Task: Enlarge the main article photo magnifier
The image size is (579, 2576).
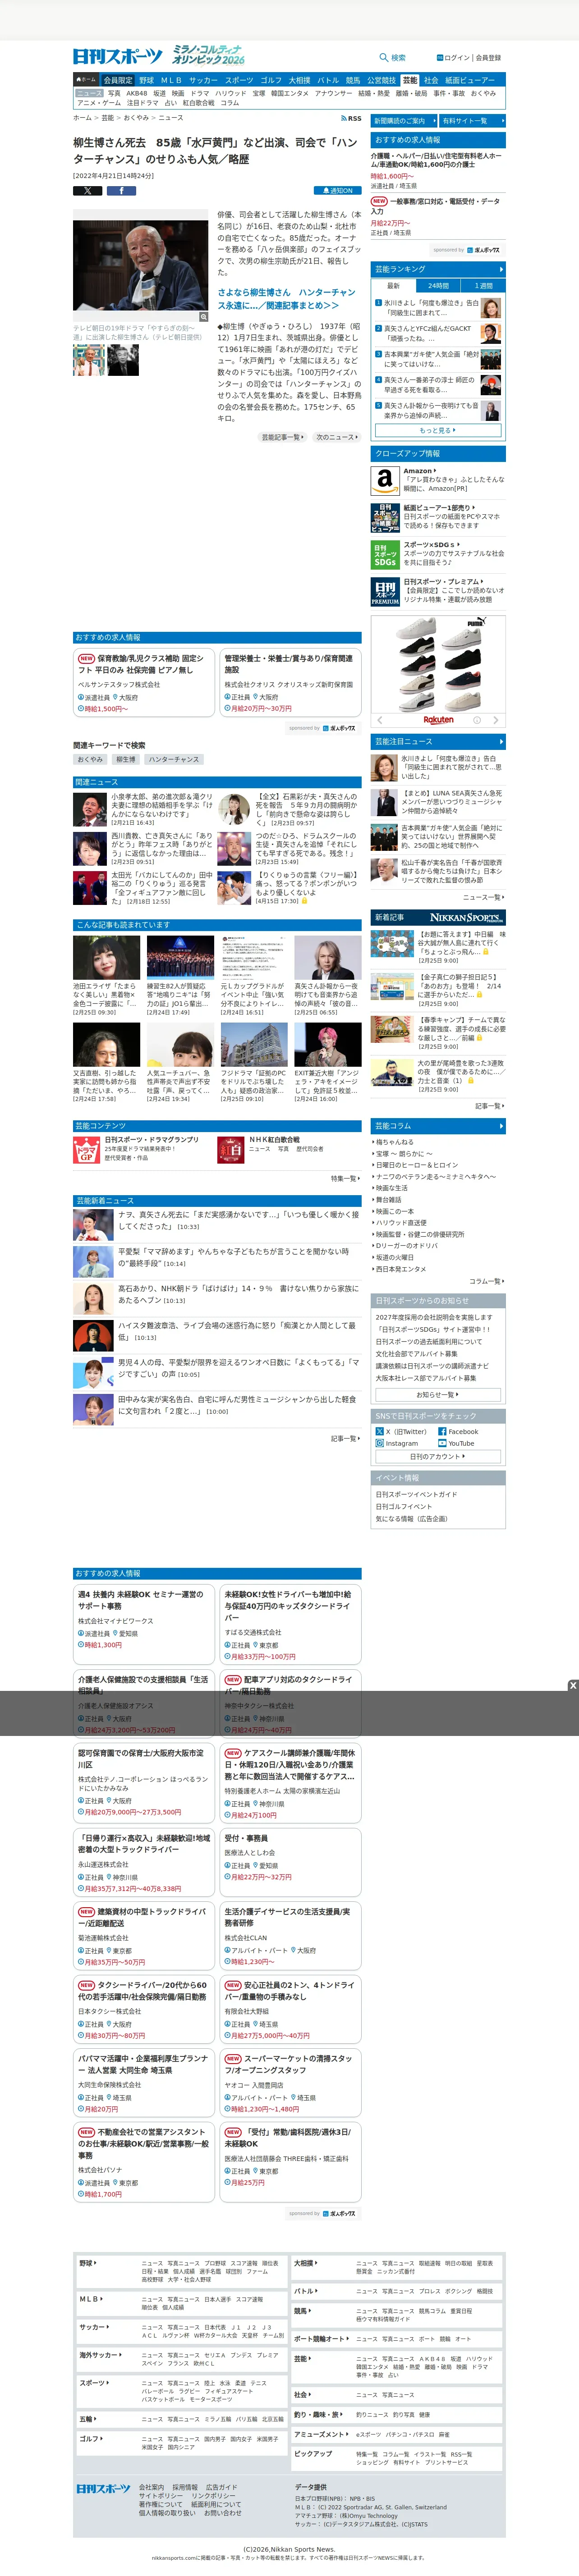Action: pos(203,317)
